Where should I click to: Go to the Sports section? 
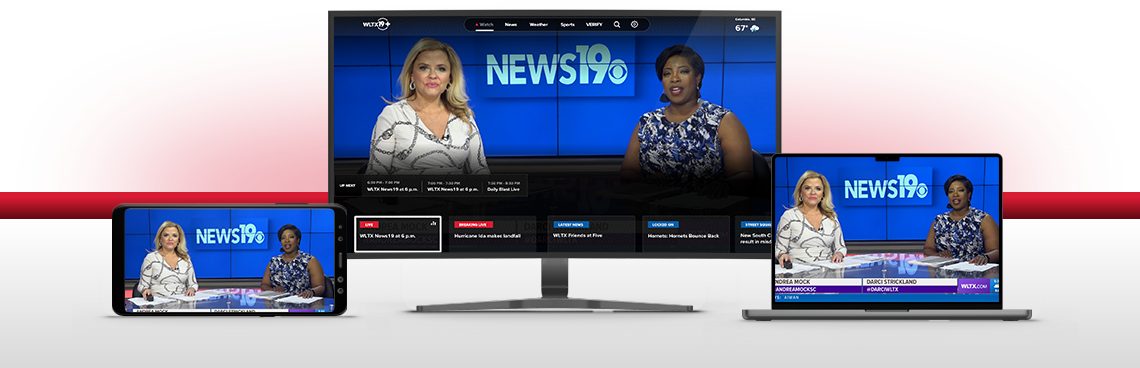[567, 25]
